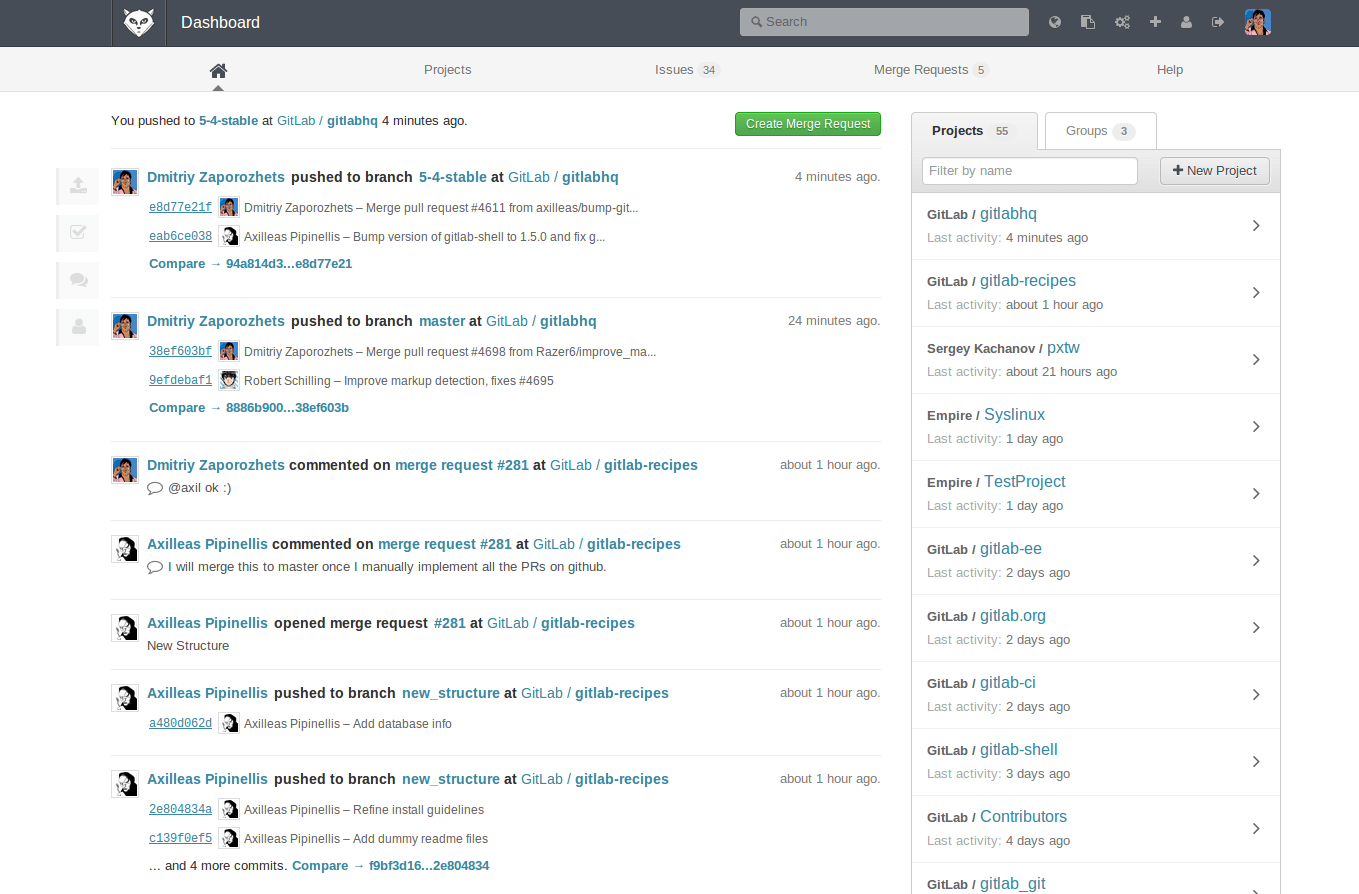Open the Merge Requests menu item

coord(920,69)
